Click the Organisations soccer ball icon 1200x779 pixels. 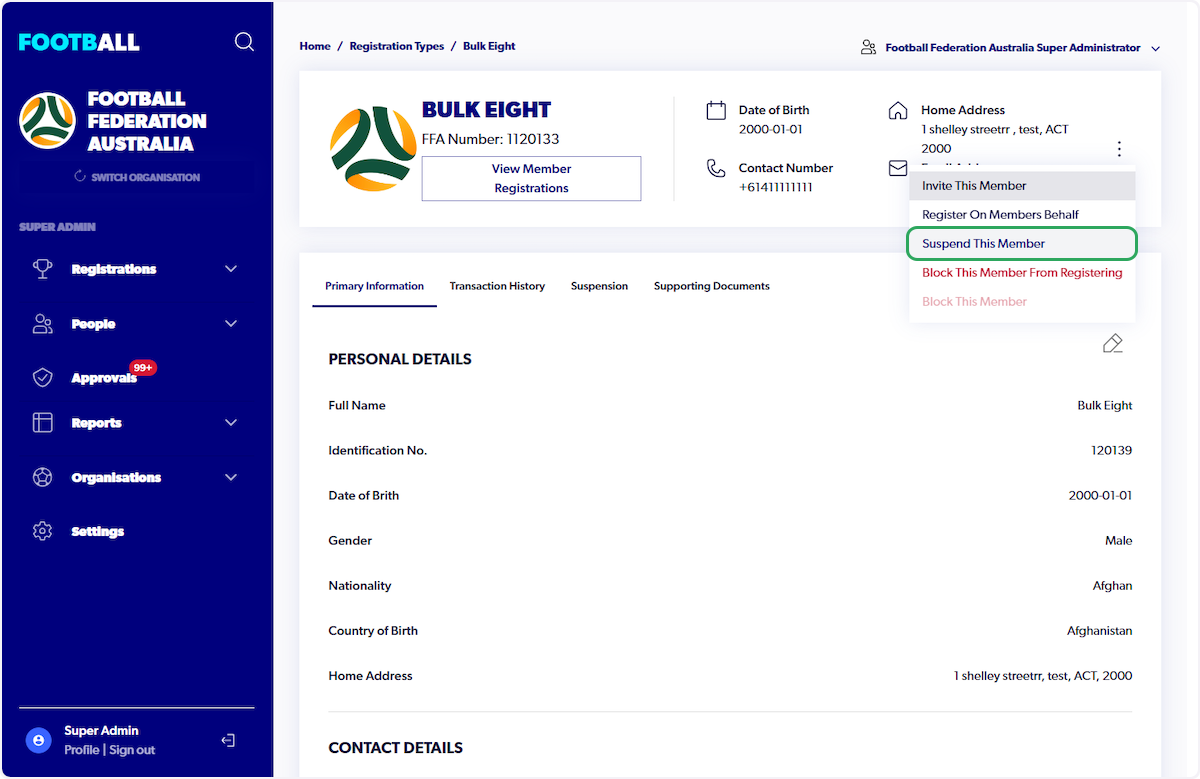[x=43, y=477]
